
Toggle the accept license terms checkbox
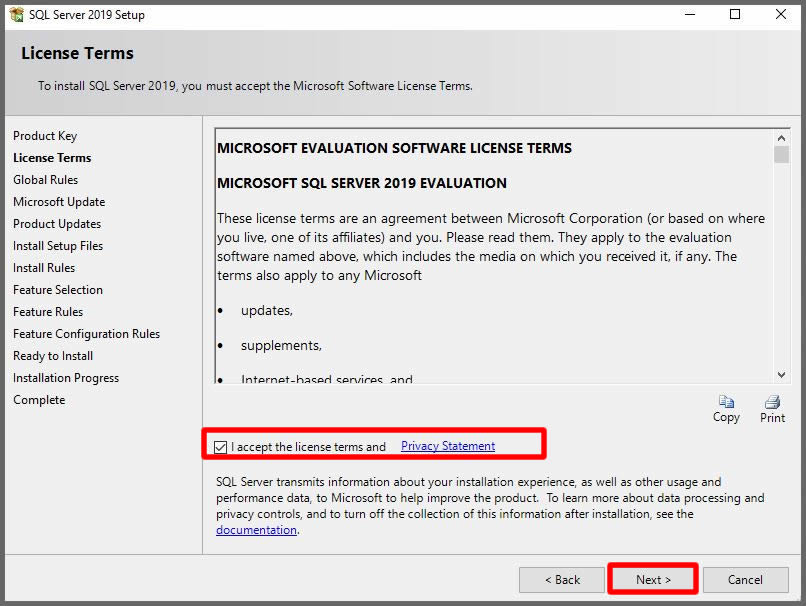221,447
